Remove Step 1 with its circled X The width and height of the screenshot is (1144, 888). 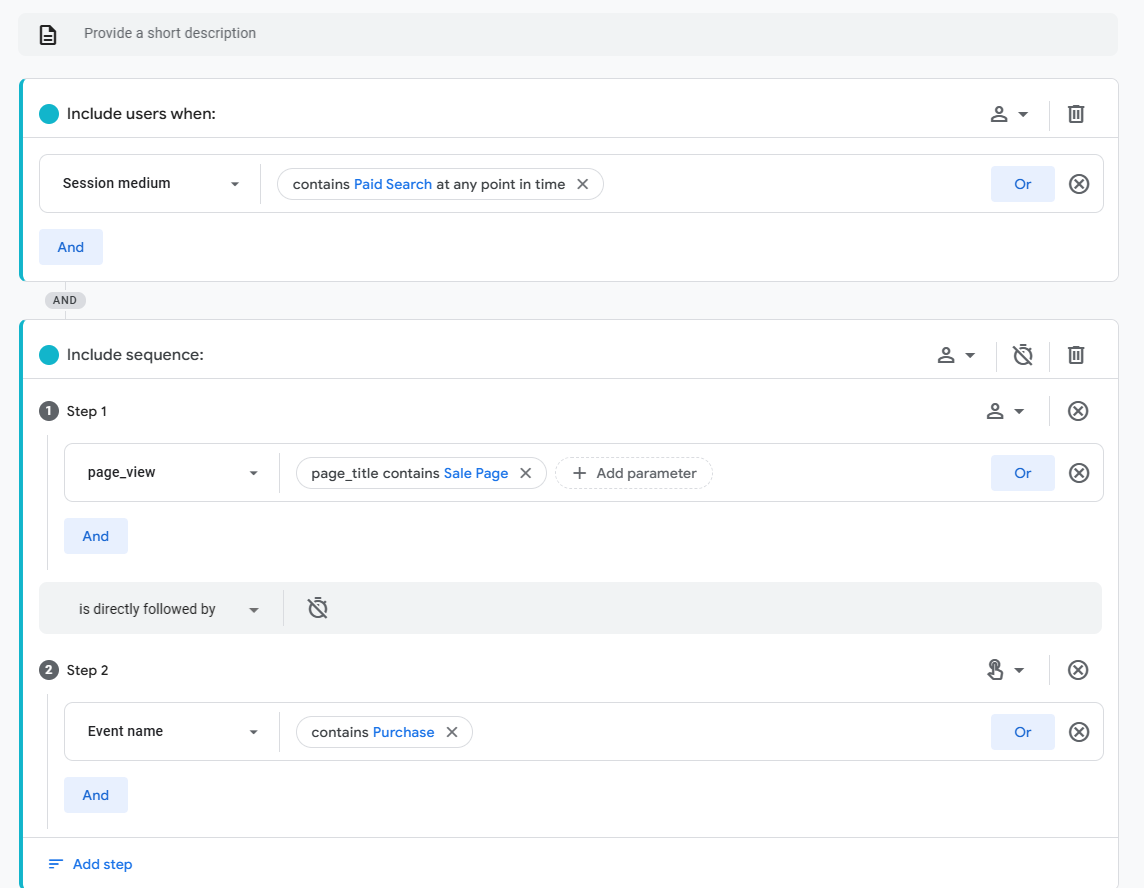[1078, 411]
